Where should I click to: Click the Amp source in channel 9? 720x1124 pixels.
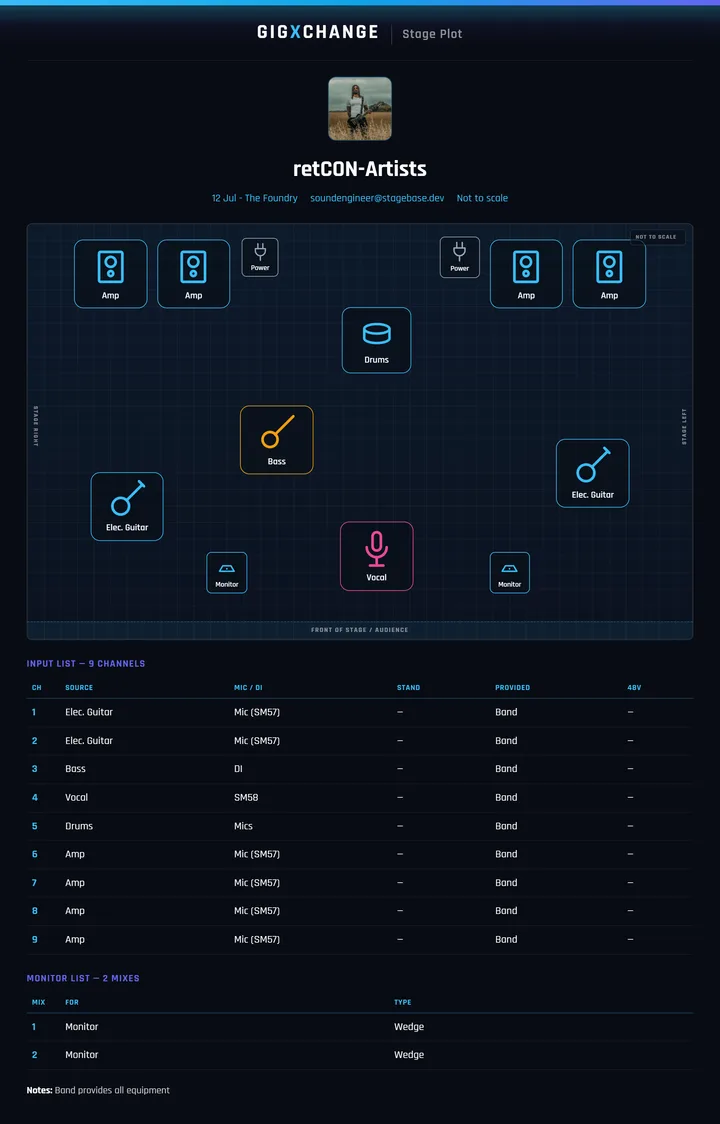point(75,939)
